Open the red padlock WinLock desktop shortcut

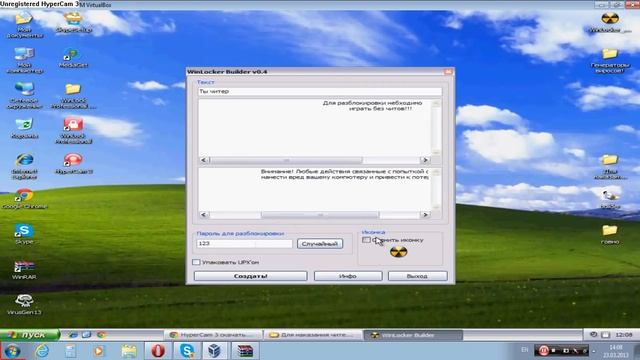click(x=73, y=131)
